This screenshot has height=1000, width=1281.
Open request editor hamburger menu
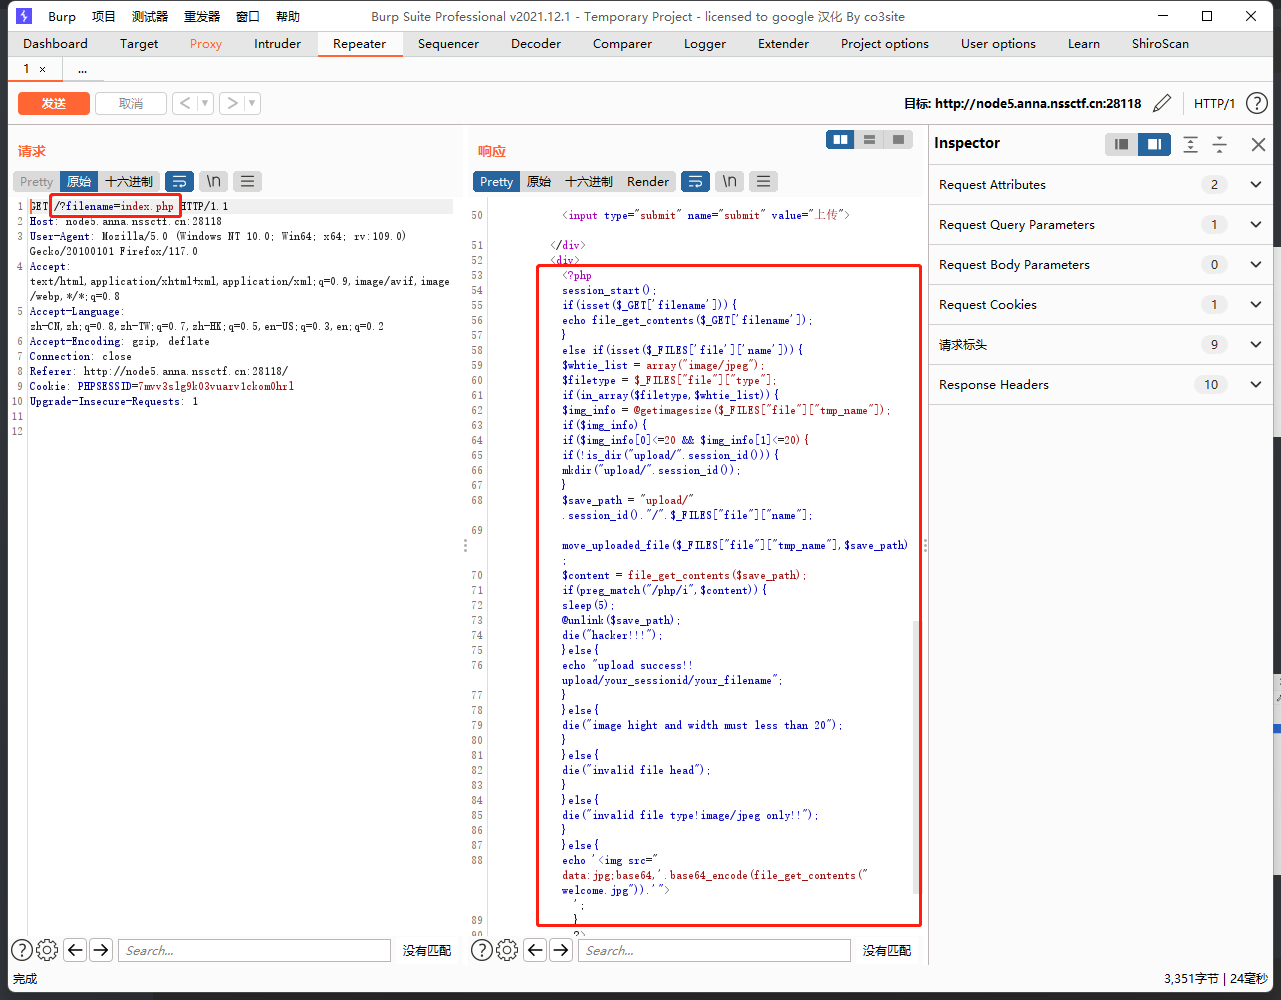pyautogui.click(x=247, y=181)
